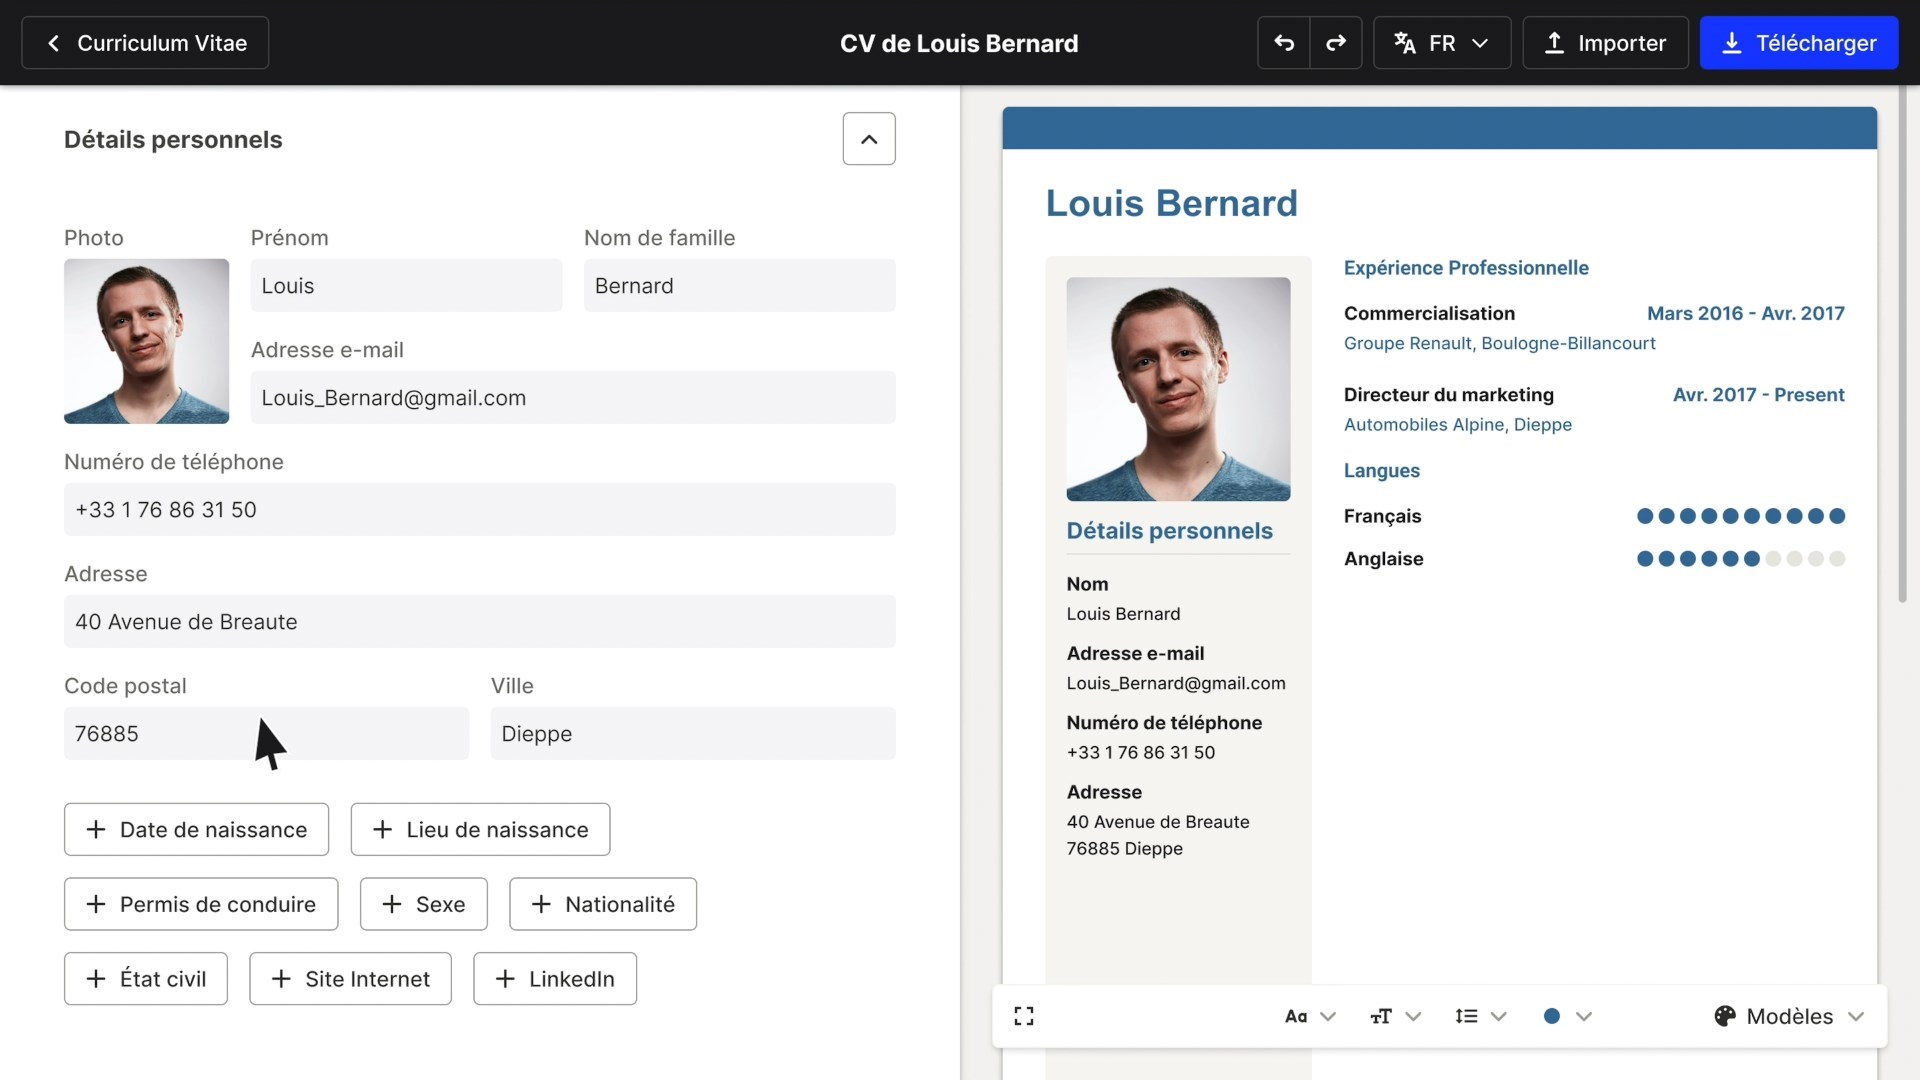The height and width of the screenshot is (1080, 1920).
Task: Open the FR language dropdown
Action: (x=1441, y=43)
